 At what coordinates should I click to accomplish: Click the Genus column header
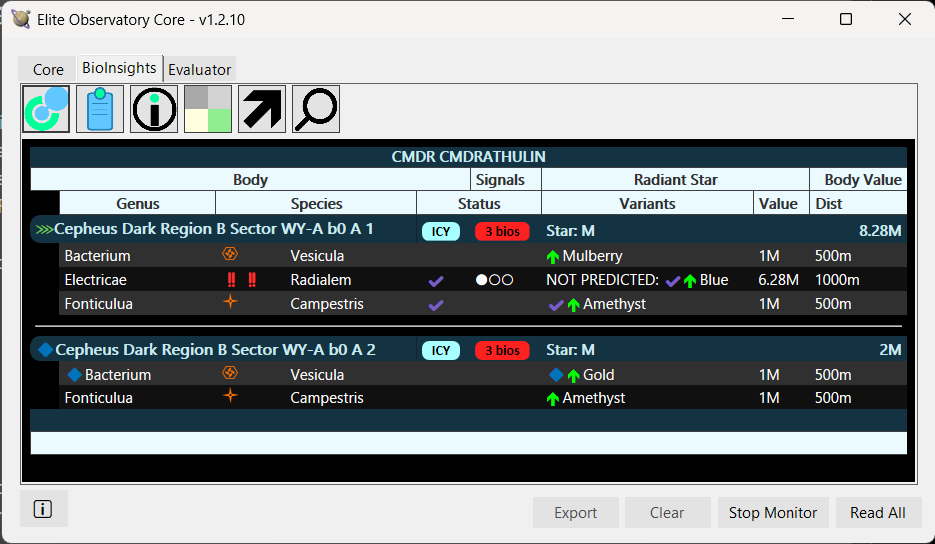point(138,203)
